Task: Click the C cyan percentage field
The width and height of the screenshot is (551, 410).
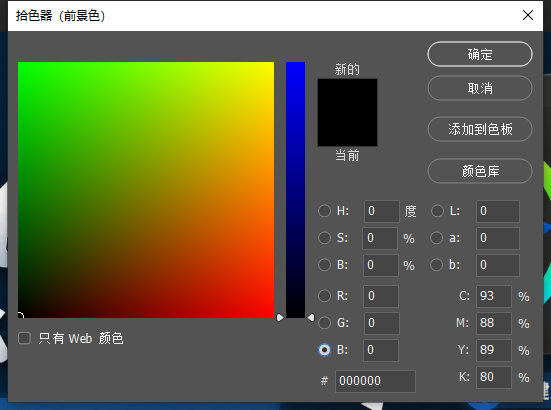Action: pos(494,296)
